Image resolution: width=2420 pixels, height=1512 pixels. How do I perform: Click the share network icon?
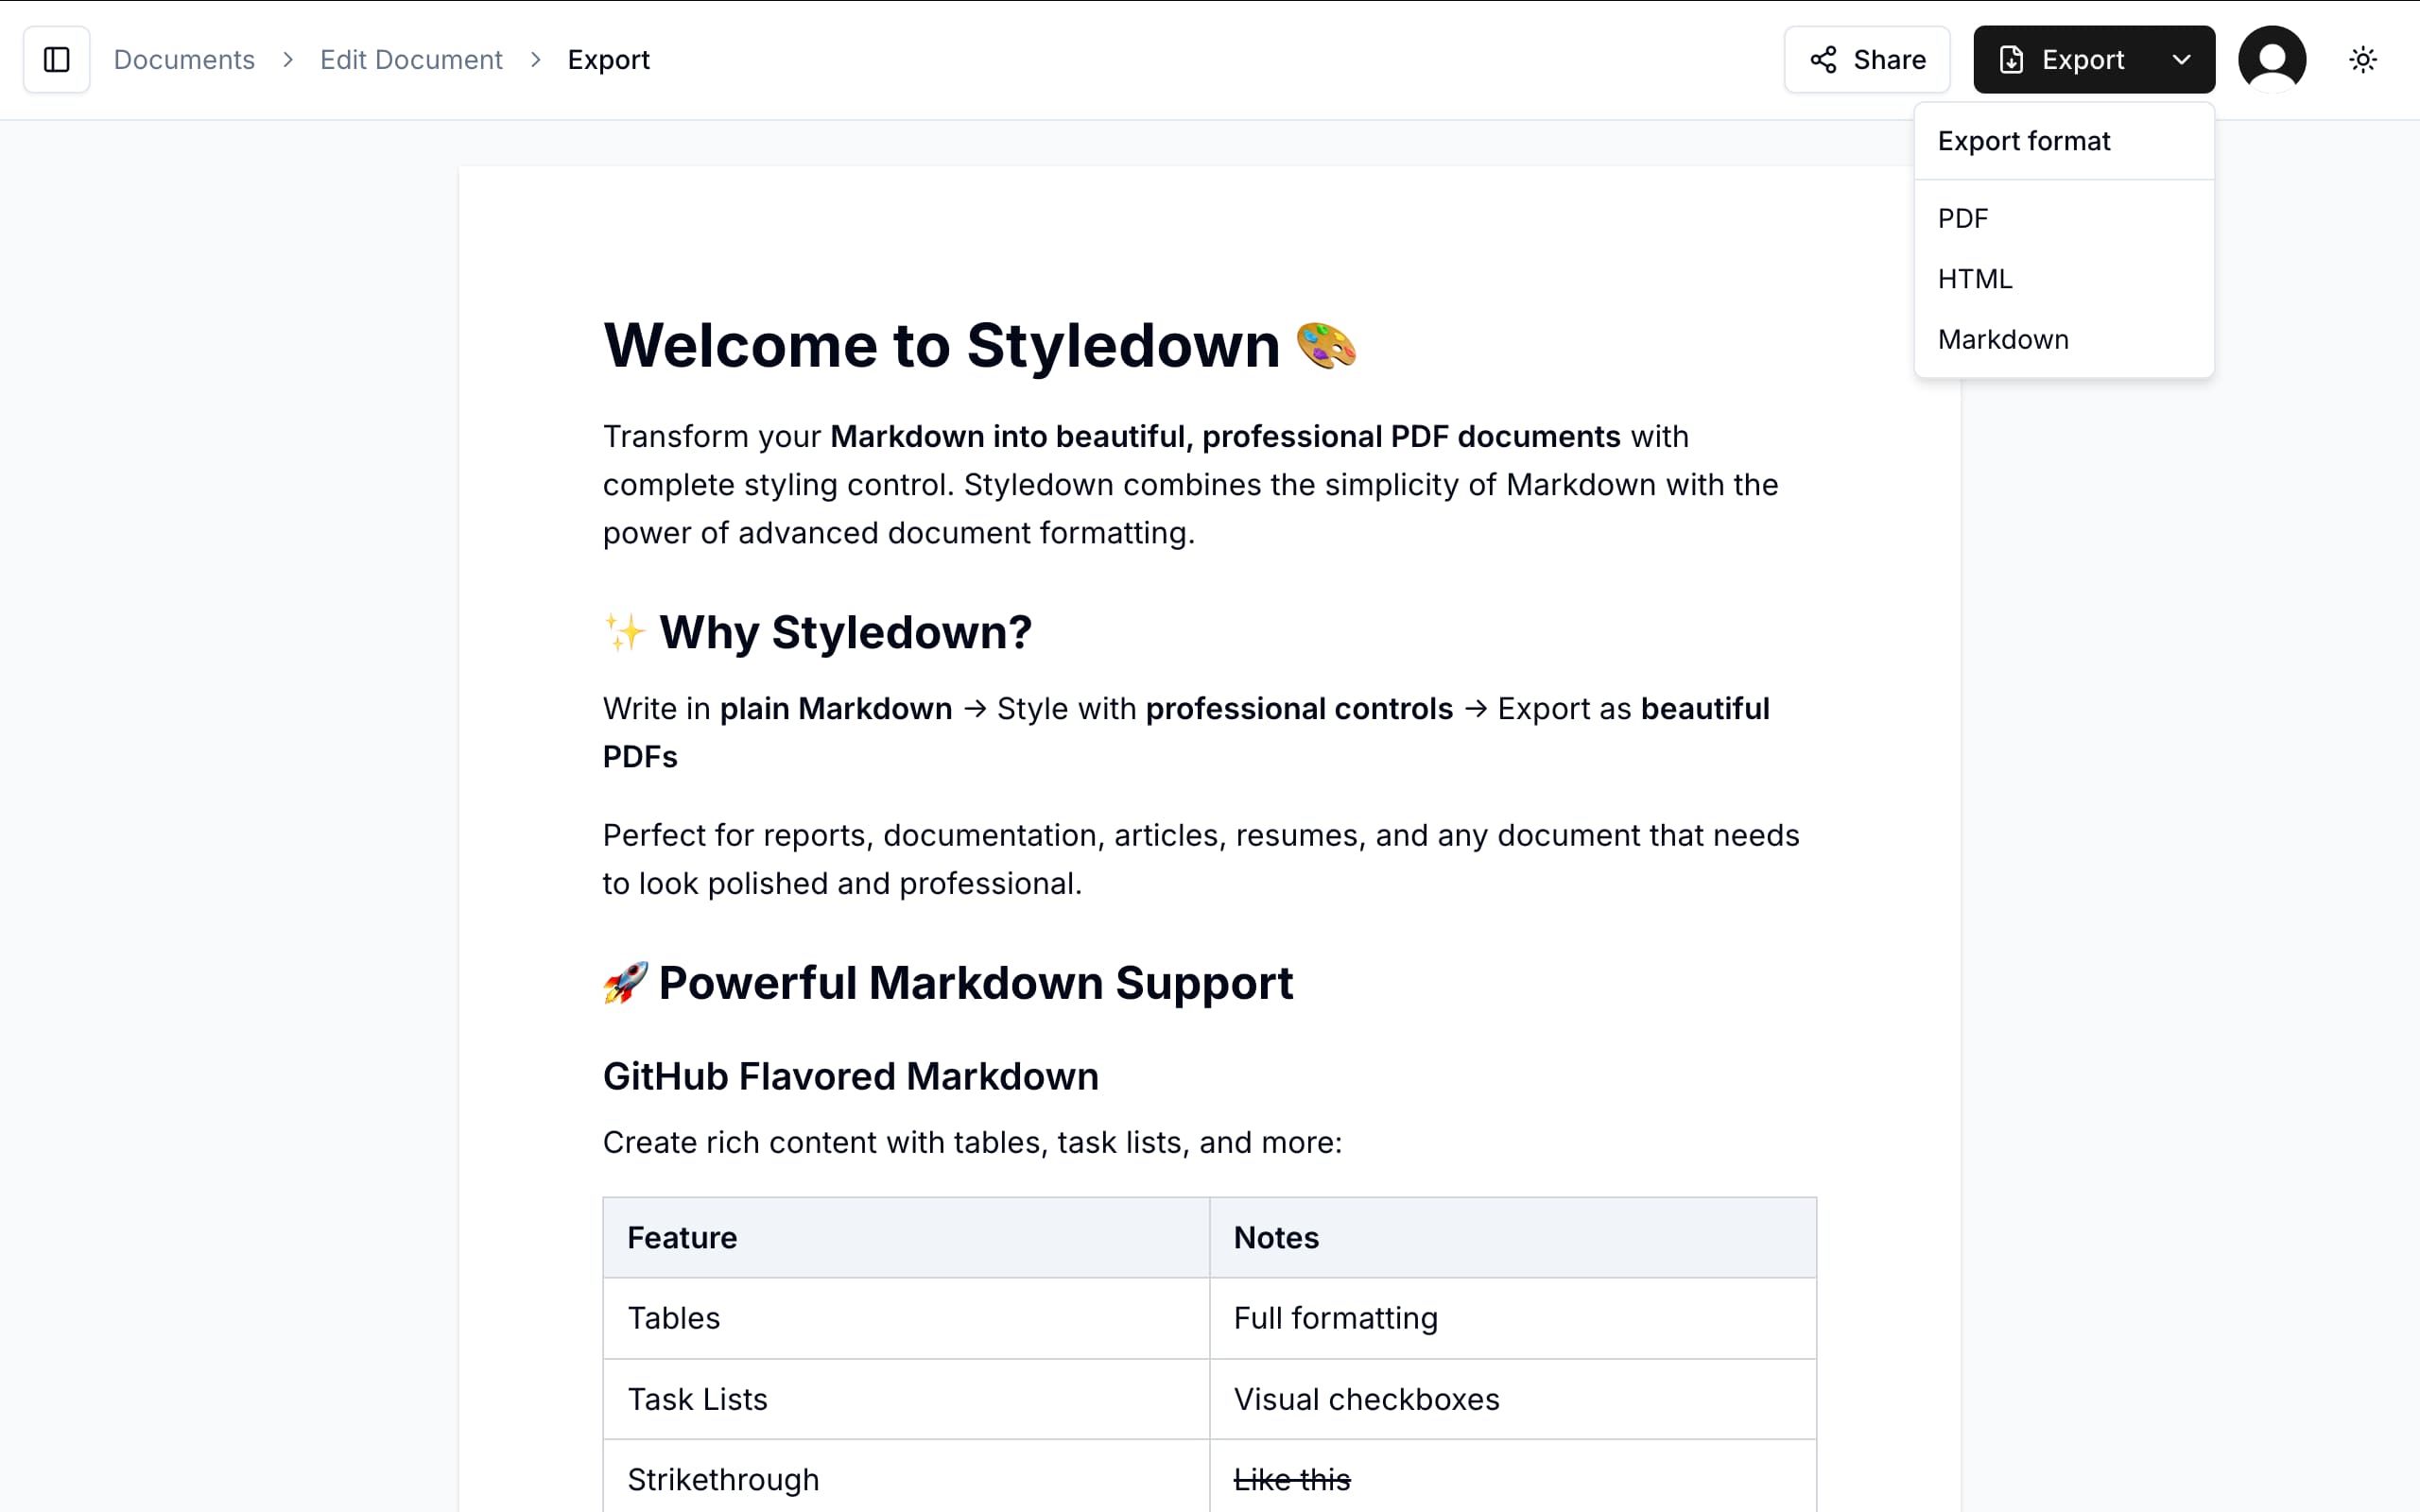pyautogui.click(x=1823, y=60)
